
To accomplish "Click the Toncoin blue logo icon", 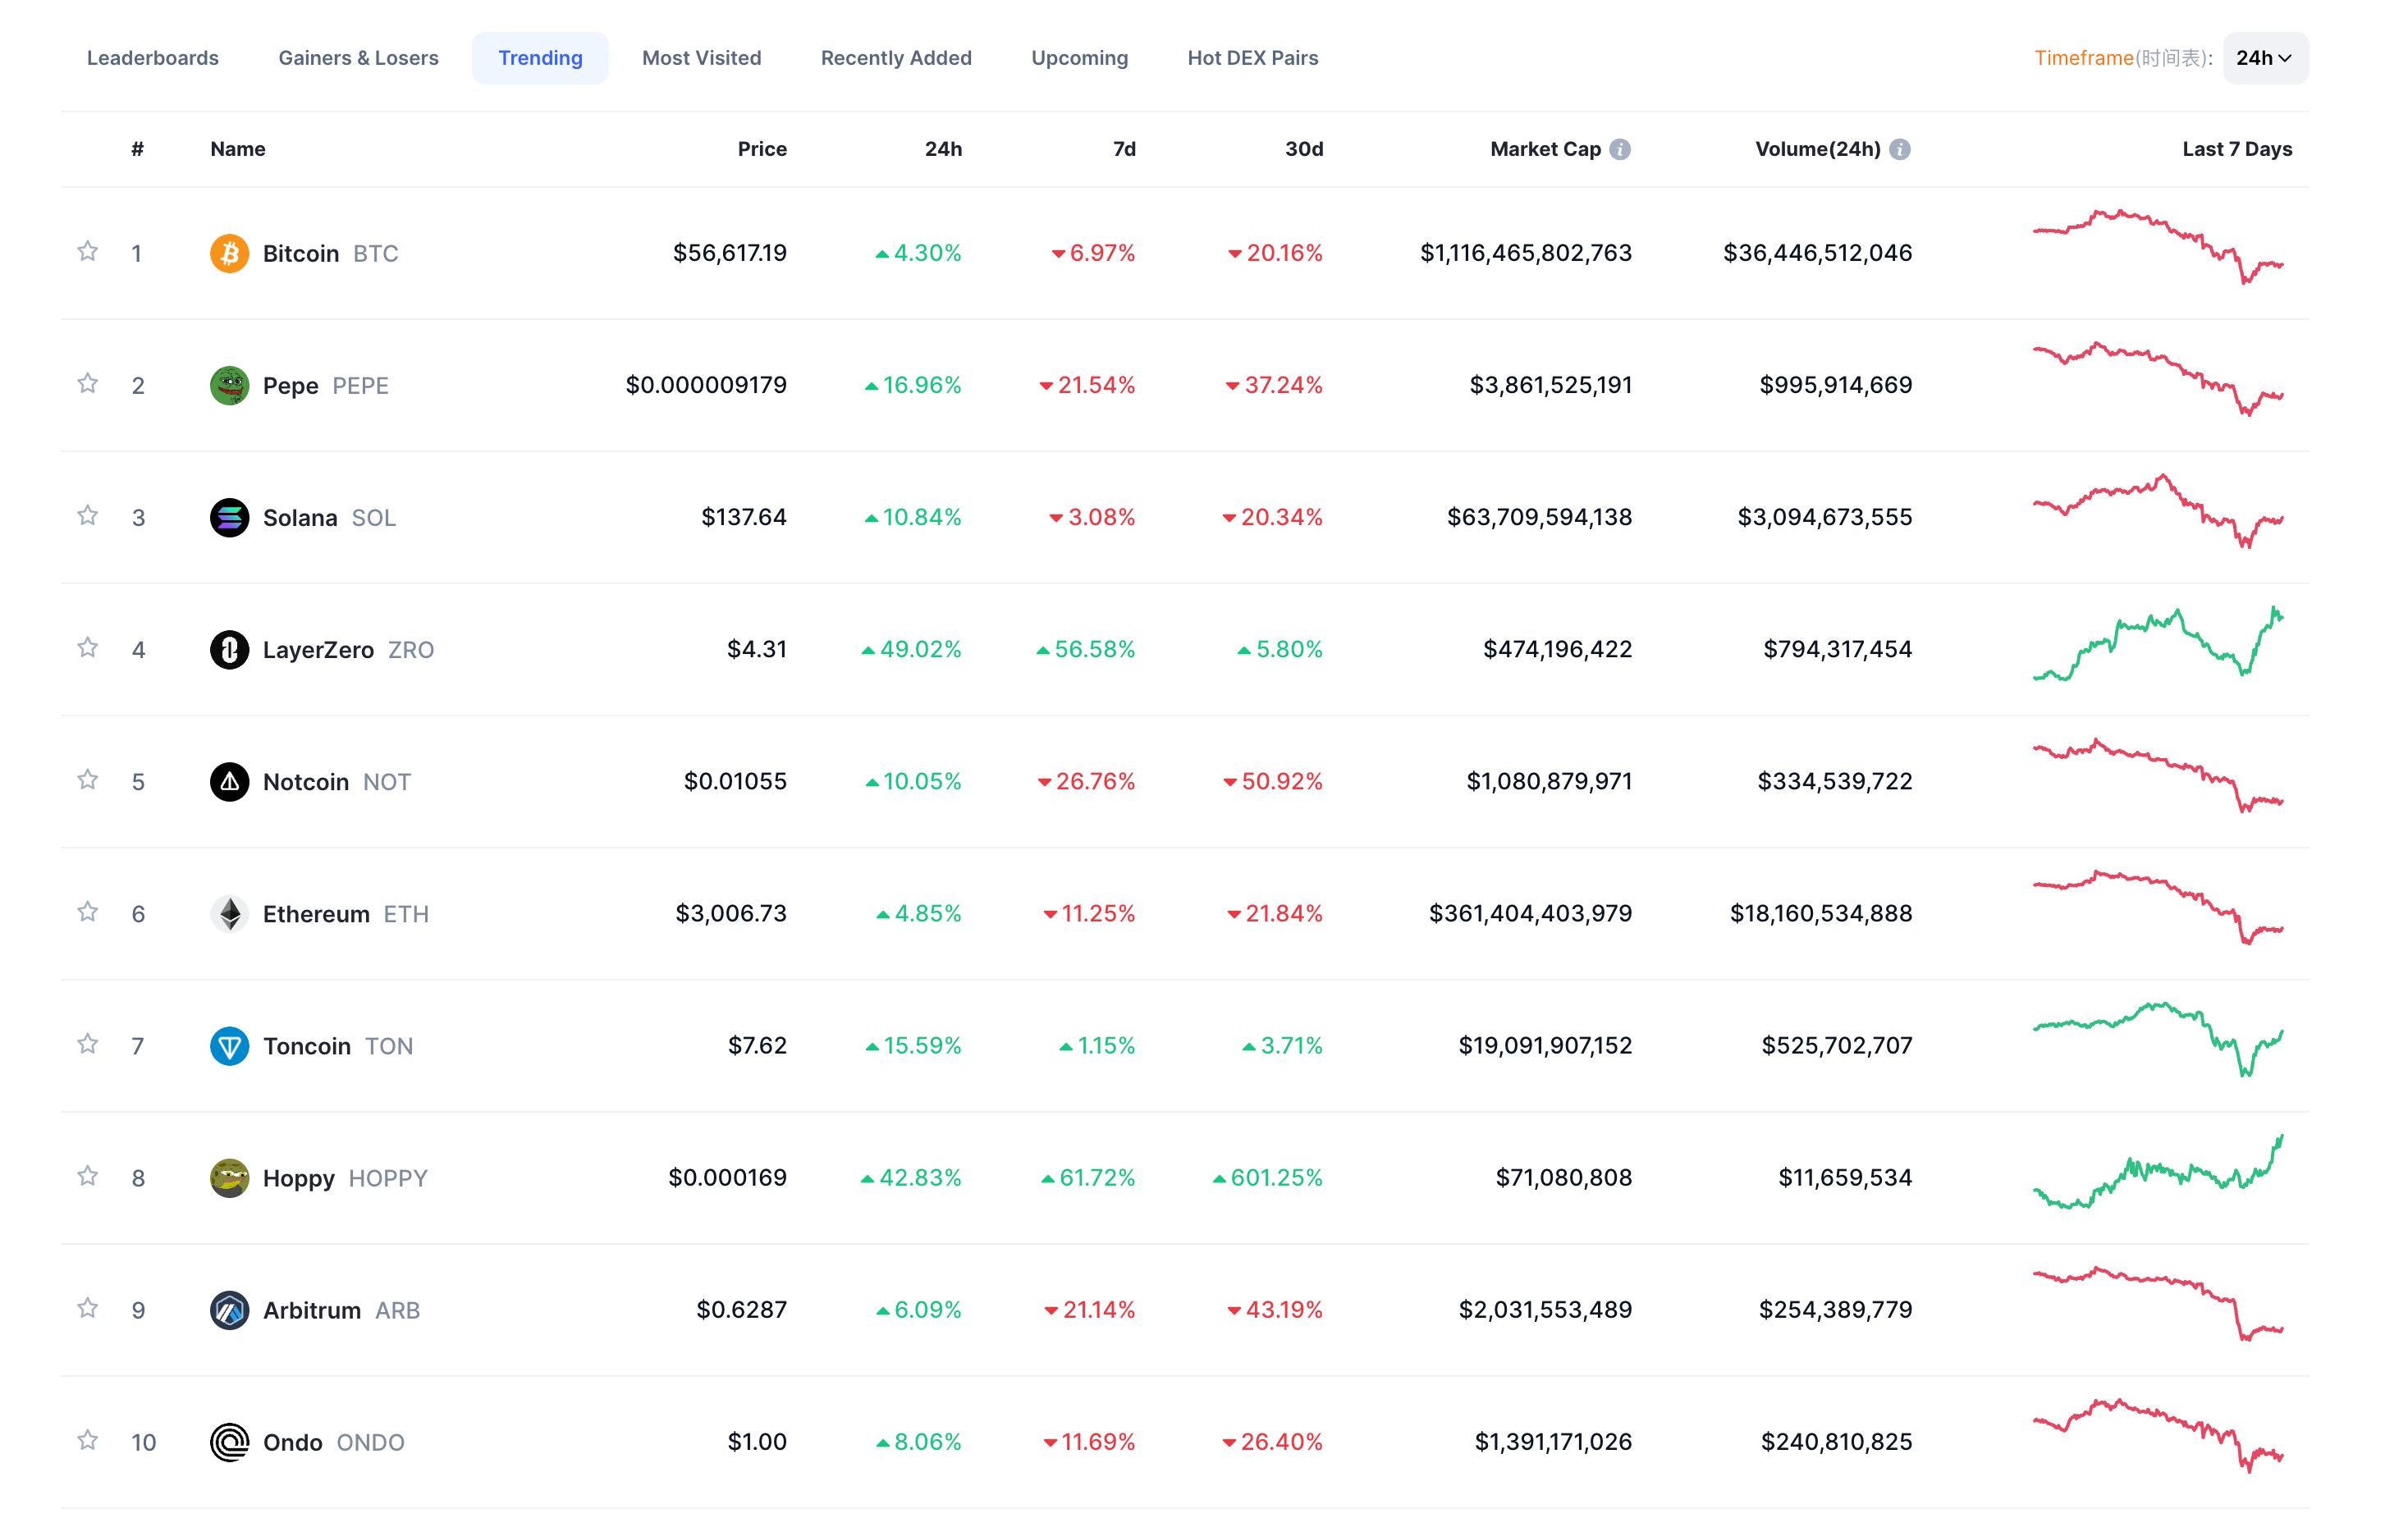I will pos(229,1045).
